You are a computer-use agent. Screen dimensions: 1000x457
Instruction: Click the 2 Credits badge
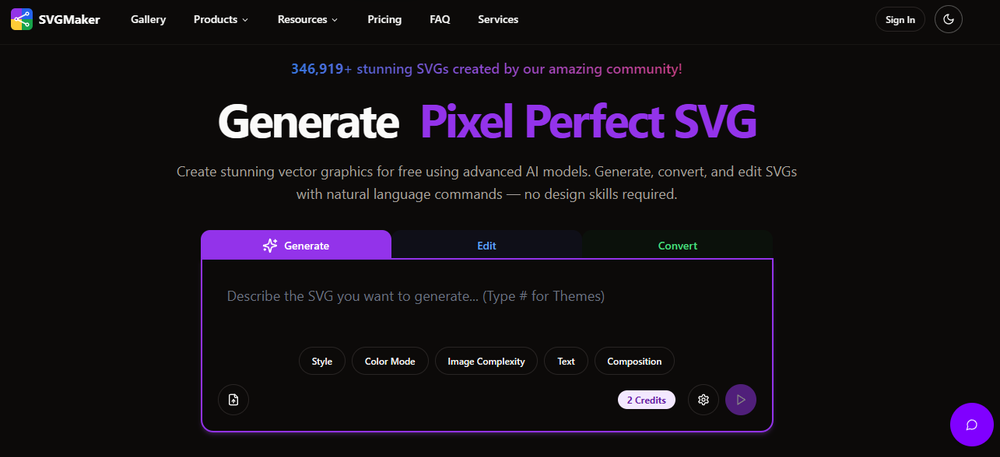click(646, 400)
